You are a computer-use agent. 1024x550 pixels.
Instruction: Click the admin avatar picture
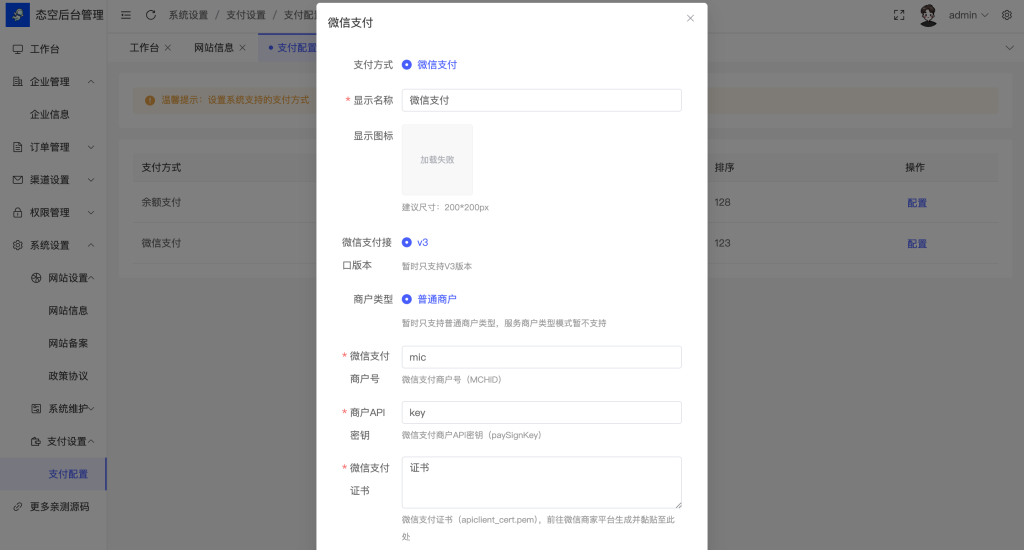tap(928, 15)
